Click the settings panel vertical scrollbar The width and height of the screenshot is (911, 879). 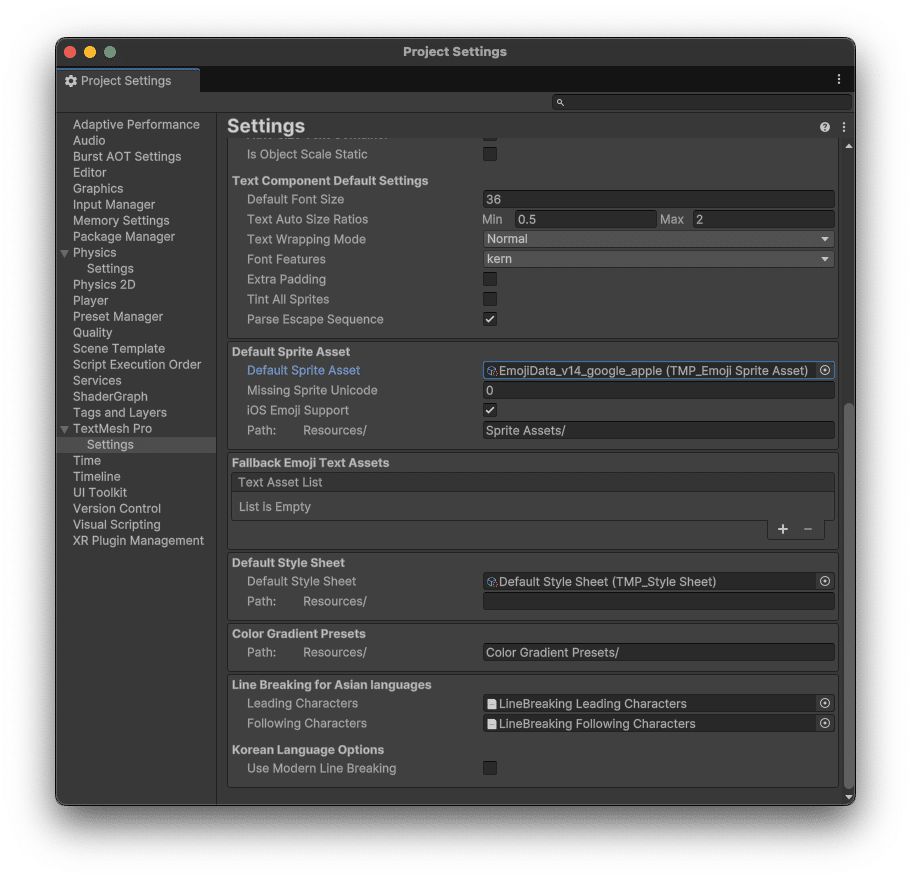pyautogui.click(x=849, y=595)
